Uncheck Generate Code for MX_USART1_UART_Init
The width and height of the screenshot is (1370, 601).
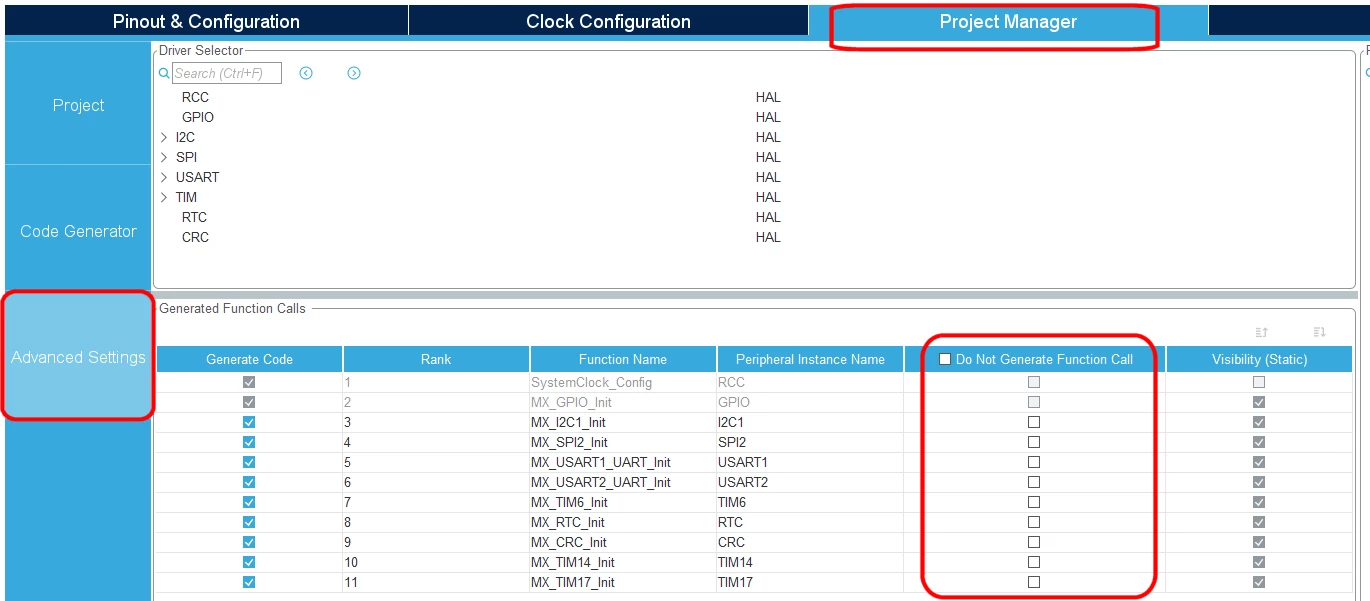(x=249, y=462)
